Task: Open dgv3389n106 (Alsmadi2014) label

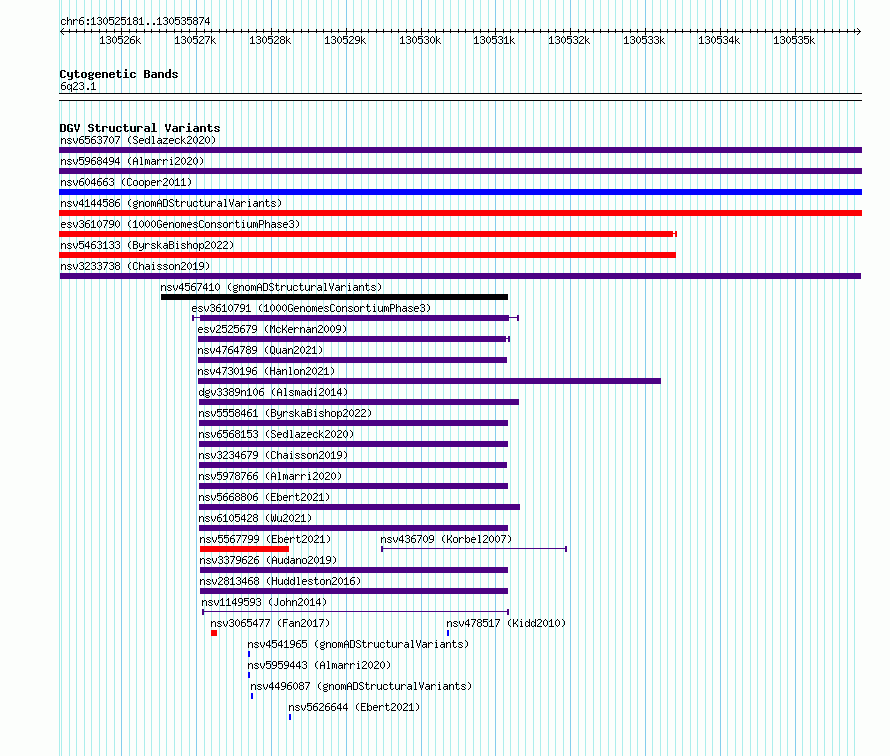Action: [x=273, y=392]
